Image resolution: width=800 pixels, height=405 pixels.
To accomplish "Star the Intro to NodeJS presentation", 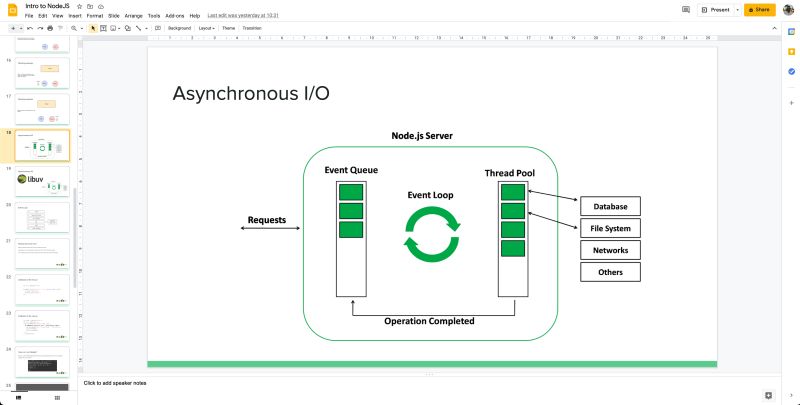I will (79, 7).
